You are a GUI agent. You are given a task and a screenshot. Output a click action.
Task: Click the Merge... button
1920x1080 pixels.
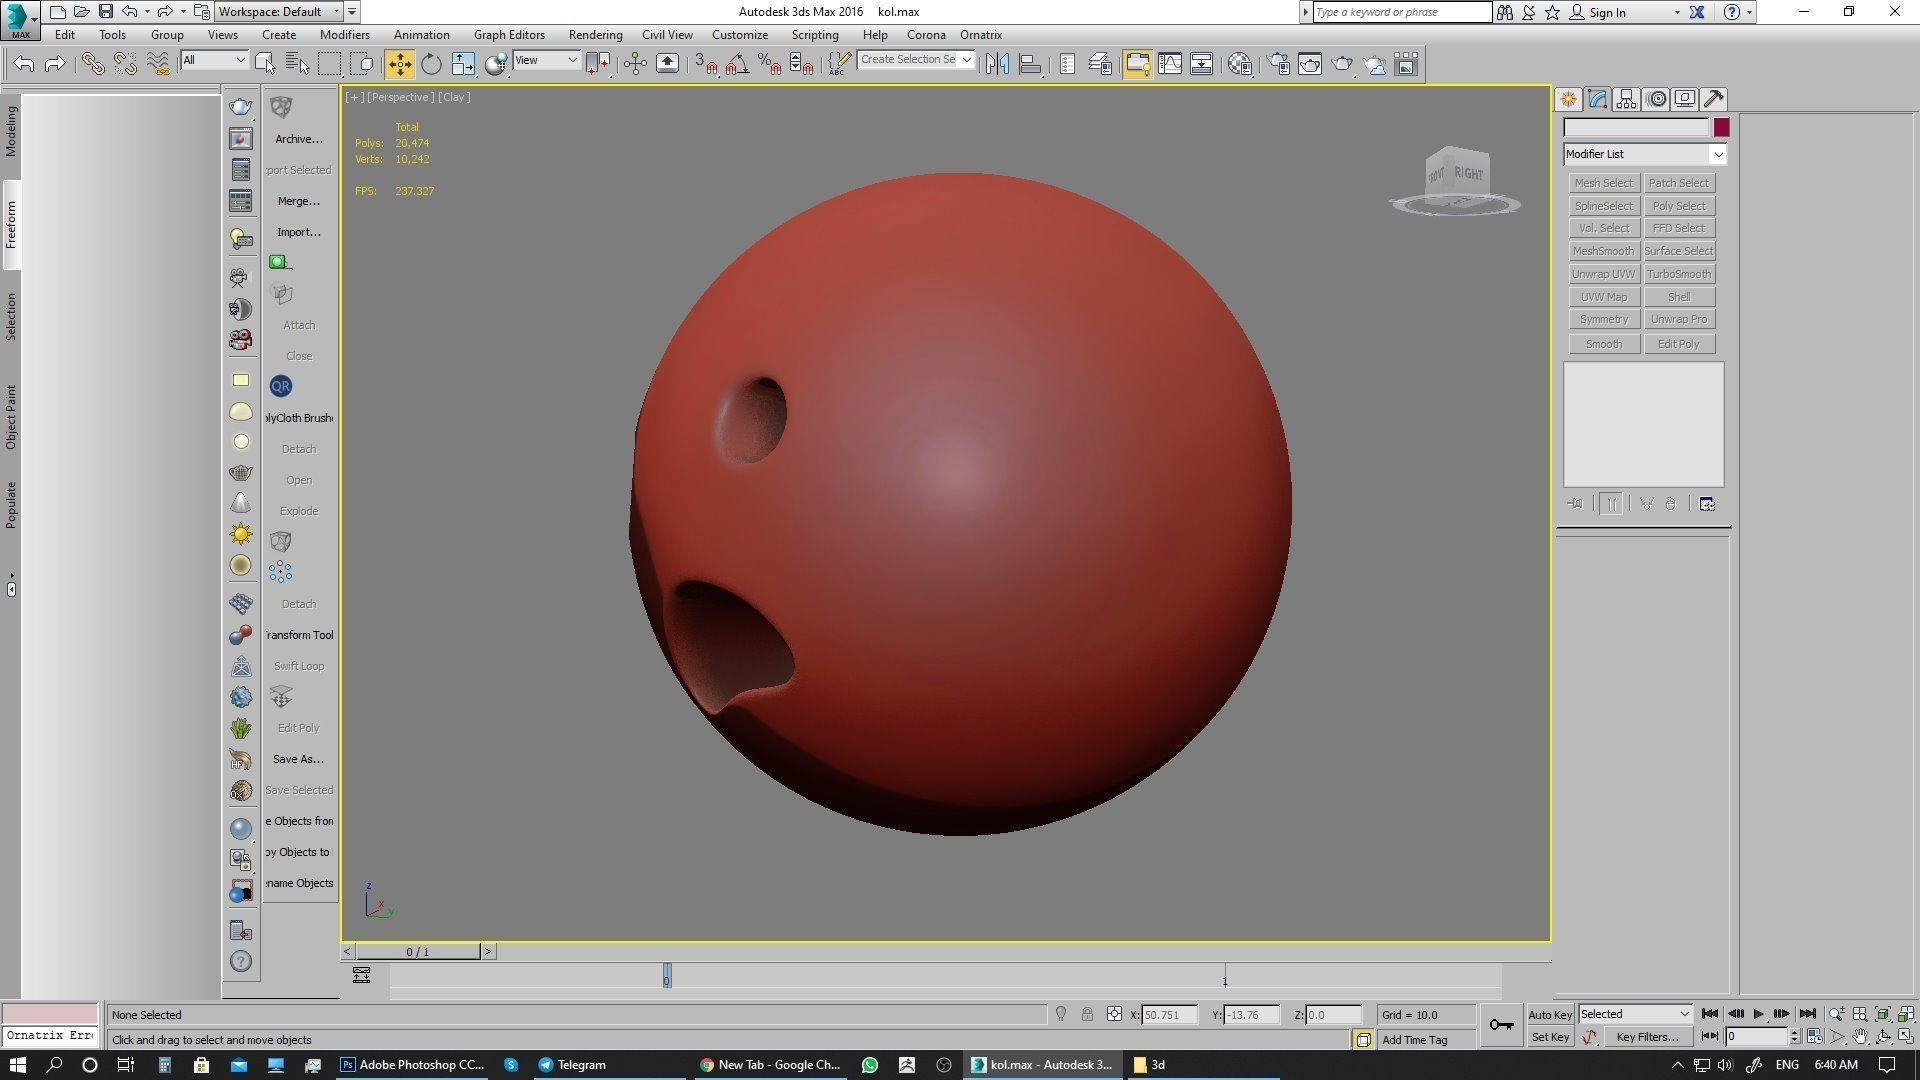(298, 201)
